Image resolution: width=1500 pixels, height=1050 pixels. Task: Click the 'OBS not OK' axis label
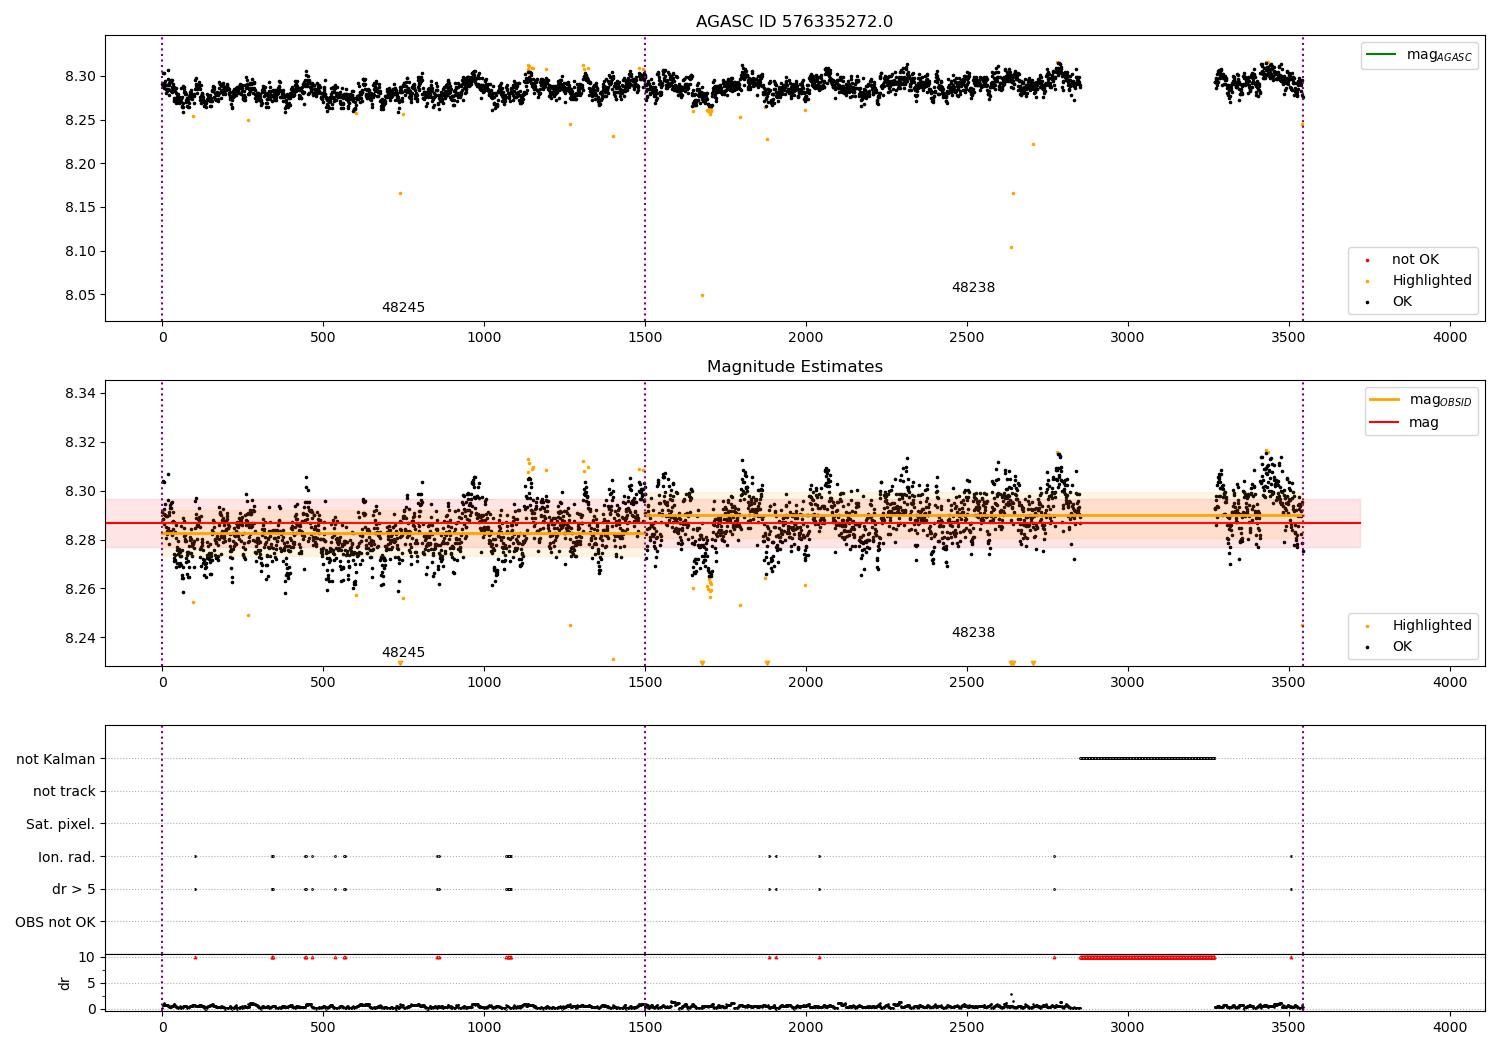tap(55, 922)
